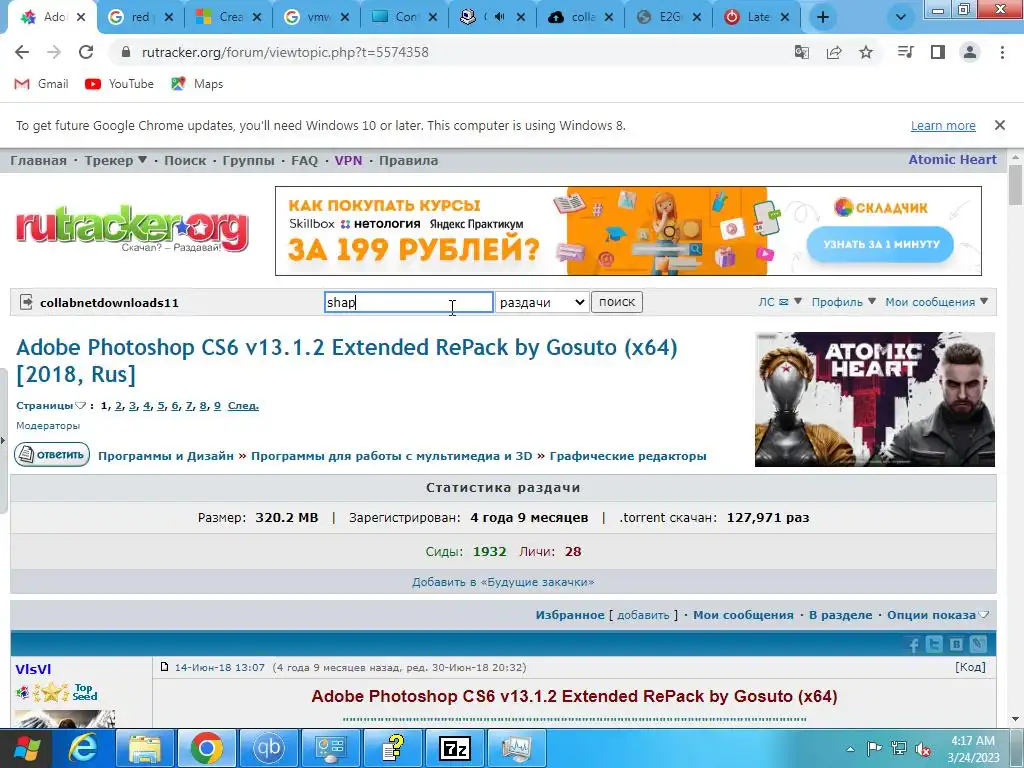Click Модераторы link
This screenshot has height=768, width=1024.
coord(48,426)
